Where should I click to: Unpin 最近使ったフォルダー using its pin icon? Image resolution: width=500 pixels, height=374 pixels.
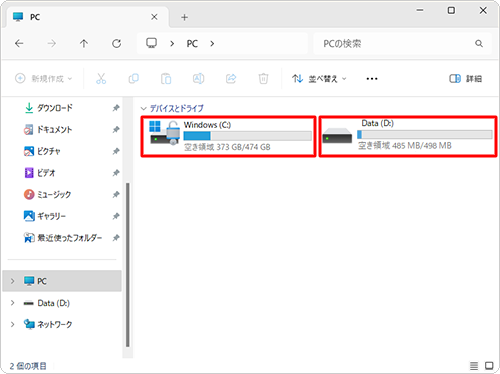coord(116,238)
